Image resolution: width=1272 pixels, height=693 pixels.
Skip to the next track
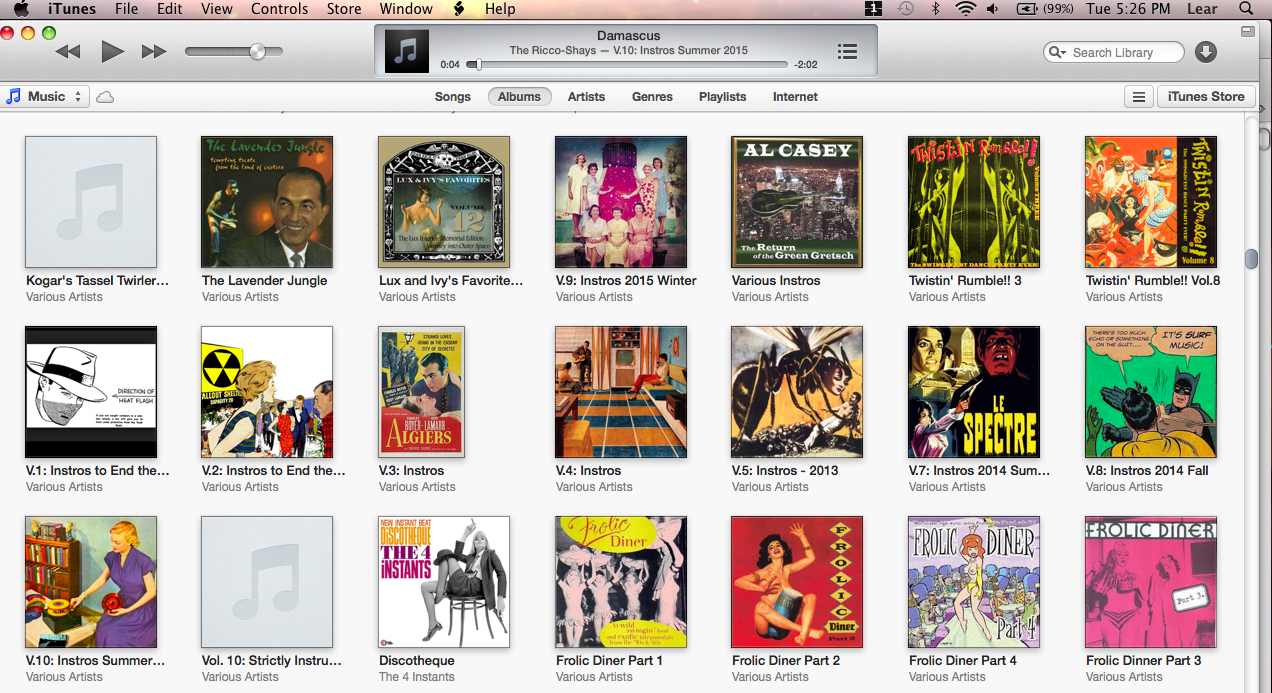[154, 52]
